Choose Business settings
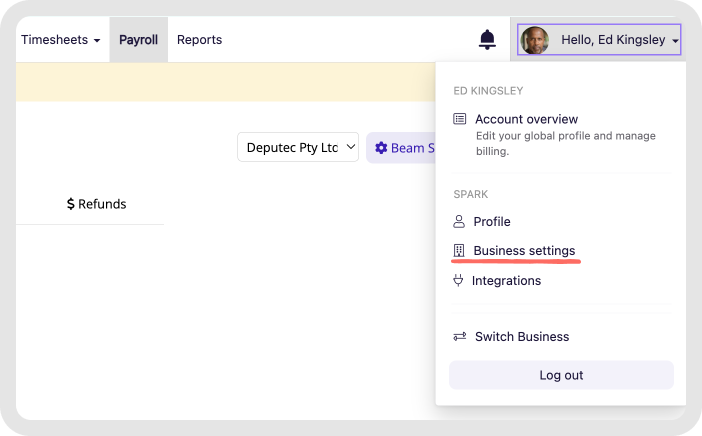Screen dimensions: 702x436 524,251
